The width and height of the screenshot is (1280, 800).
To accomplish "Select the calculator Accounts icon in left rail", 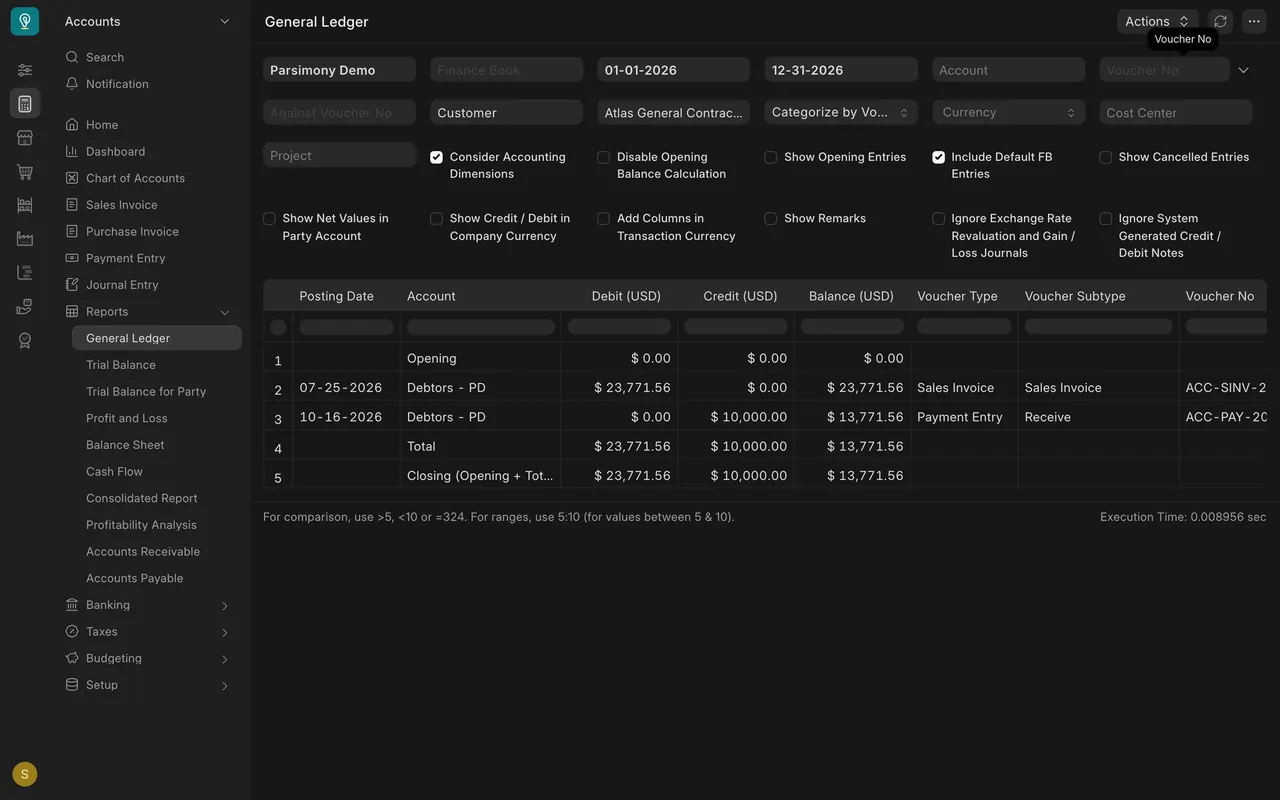I will (25, 104).
